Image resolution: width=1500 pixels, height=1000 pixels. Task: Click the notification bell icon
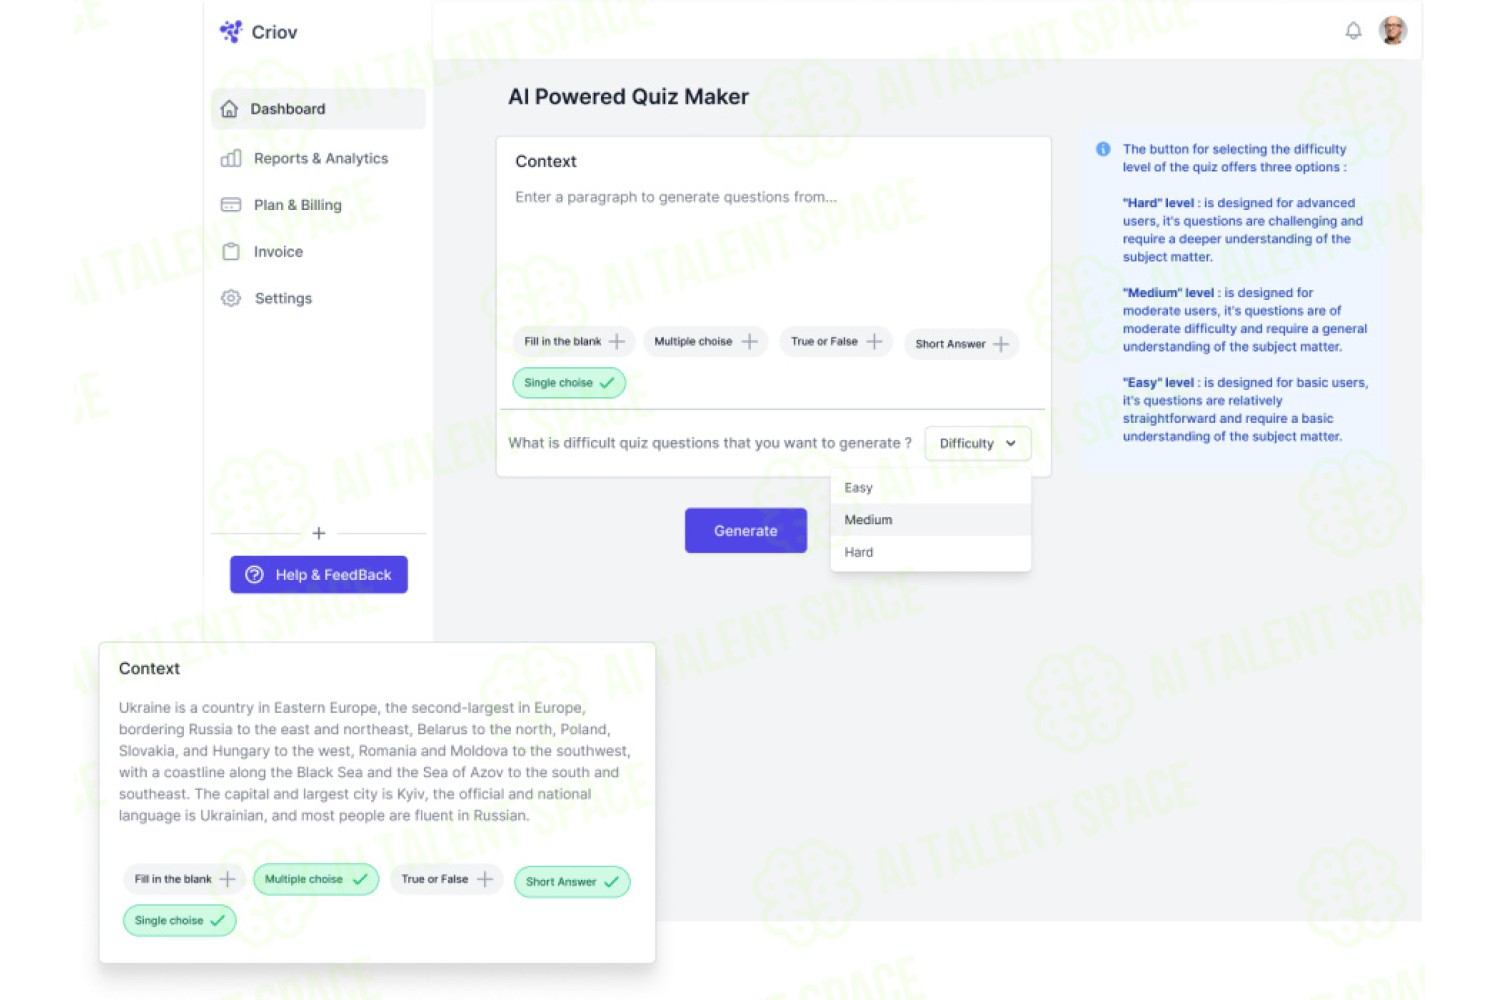pyautogui.click(x=1353, y=31)
